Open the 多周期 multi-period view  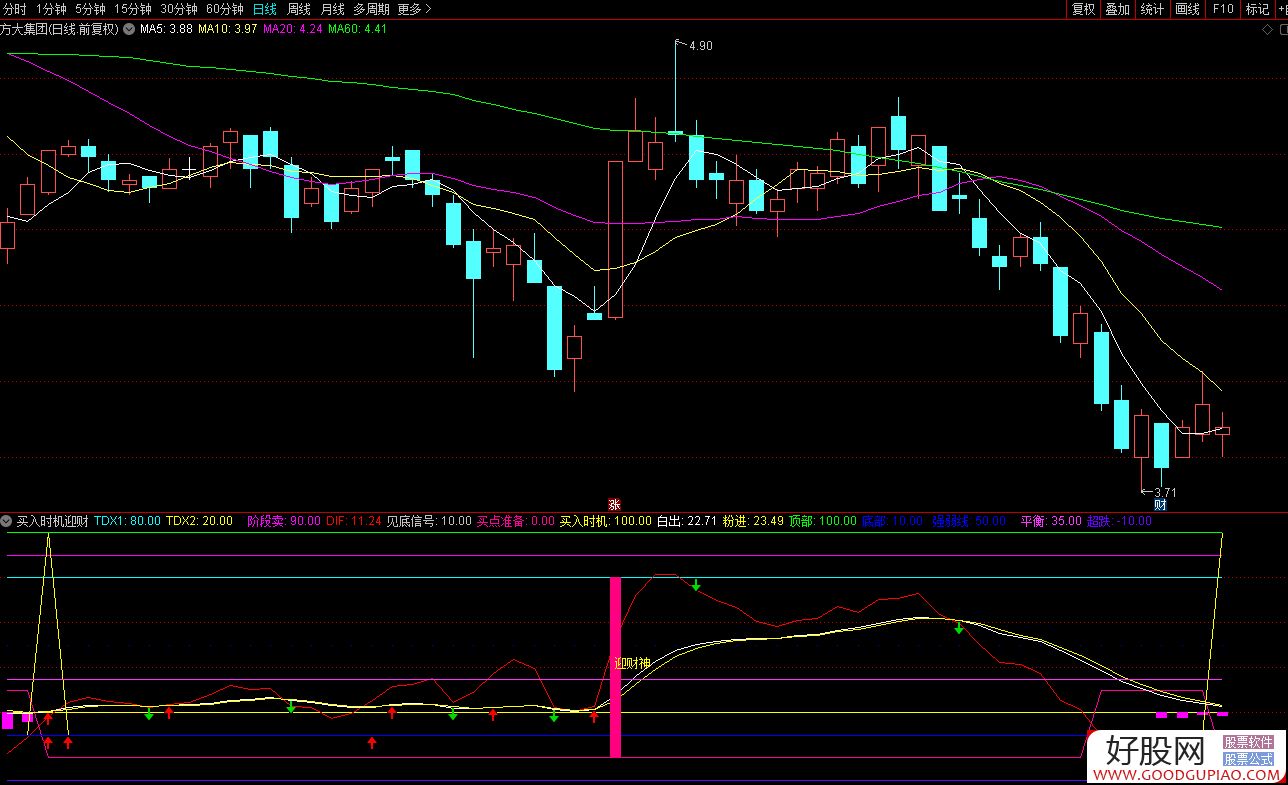tap(371, 9)
